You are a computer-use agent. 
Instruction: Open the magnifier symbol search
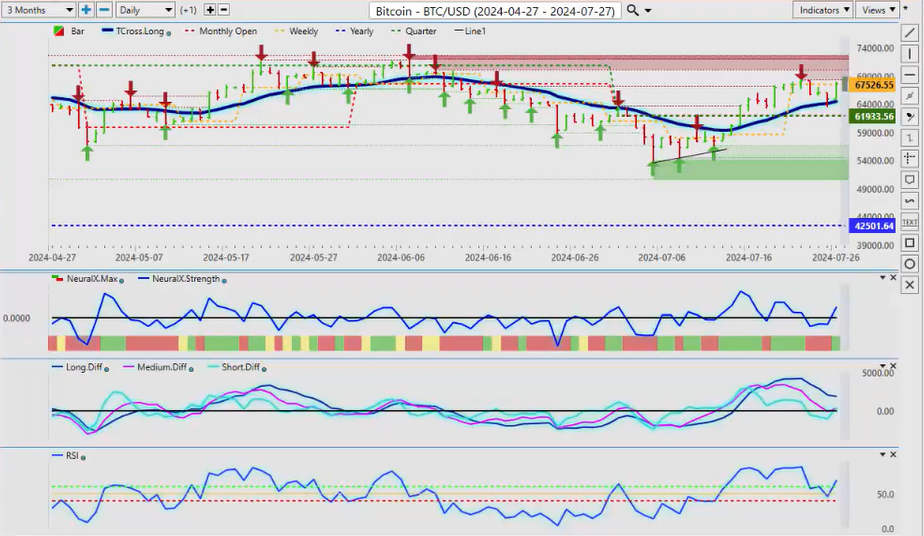633,10
